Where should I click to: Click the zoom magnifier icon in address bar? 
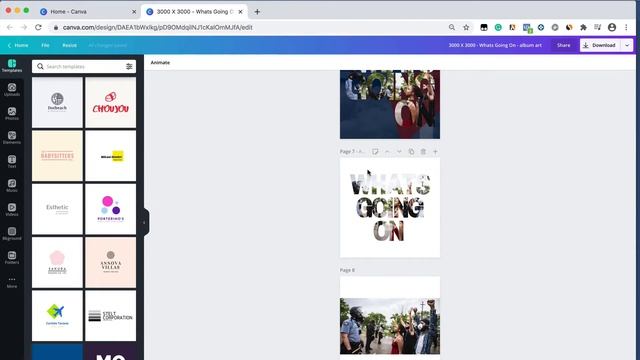click(452, 27)
